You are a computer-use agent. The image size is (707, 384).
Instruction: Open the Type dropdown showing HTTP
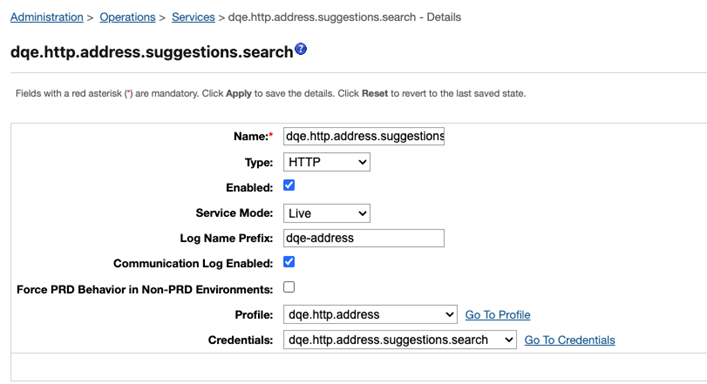[327, 162]
